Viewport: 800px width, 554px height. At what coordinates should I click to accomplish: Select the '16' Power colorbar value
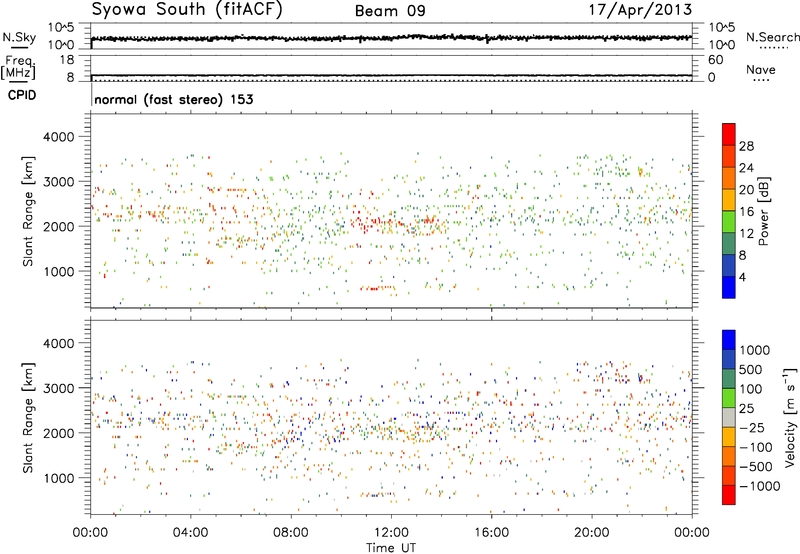(x=746, y=212)
